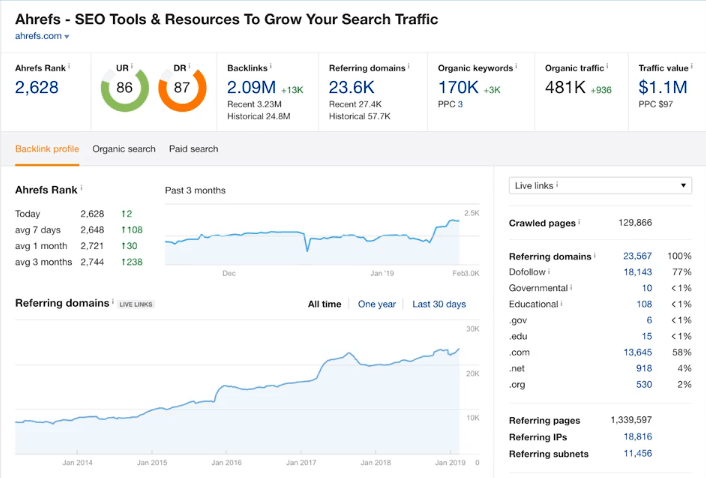Click the Dofollow info icon

pos(549,271)
